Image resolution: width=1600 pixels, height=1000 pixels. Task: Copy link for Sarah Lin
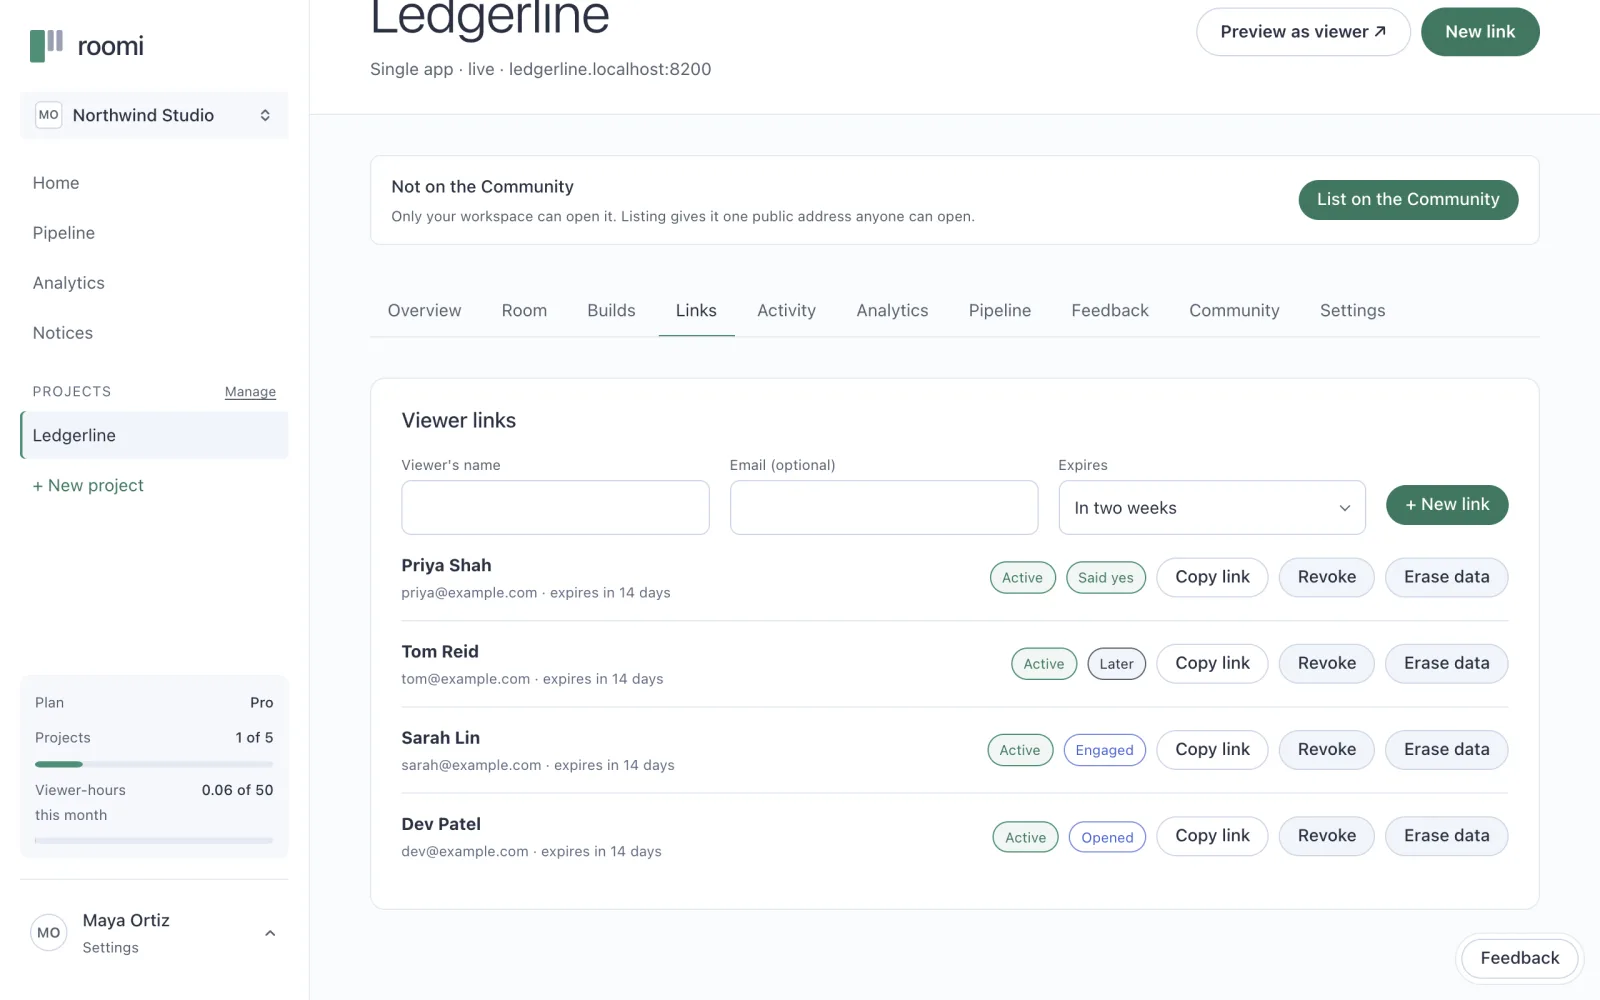1212,749
